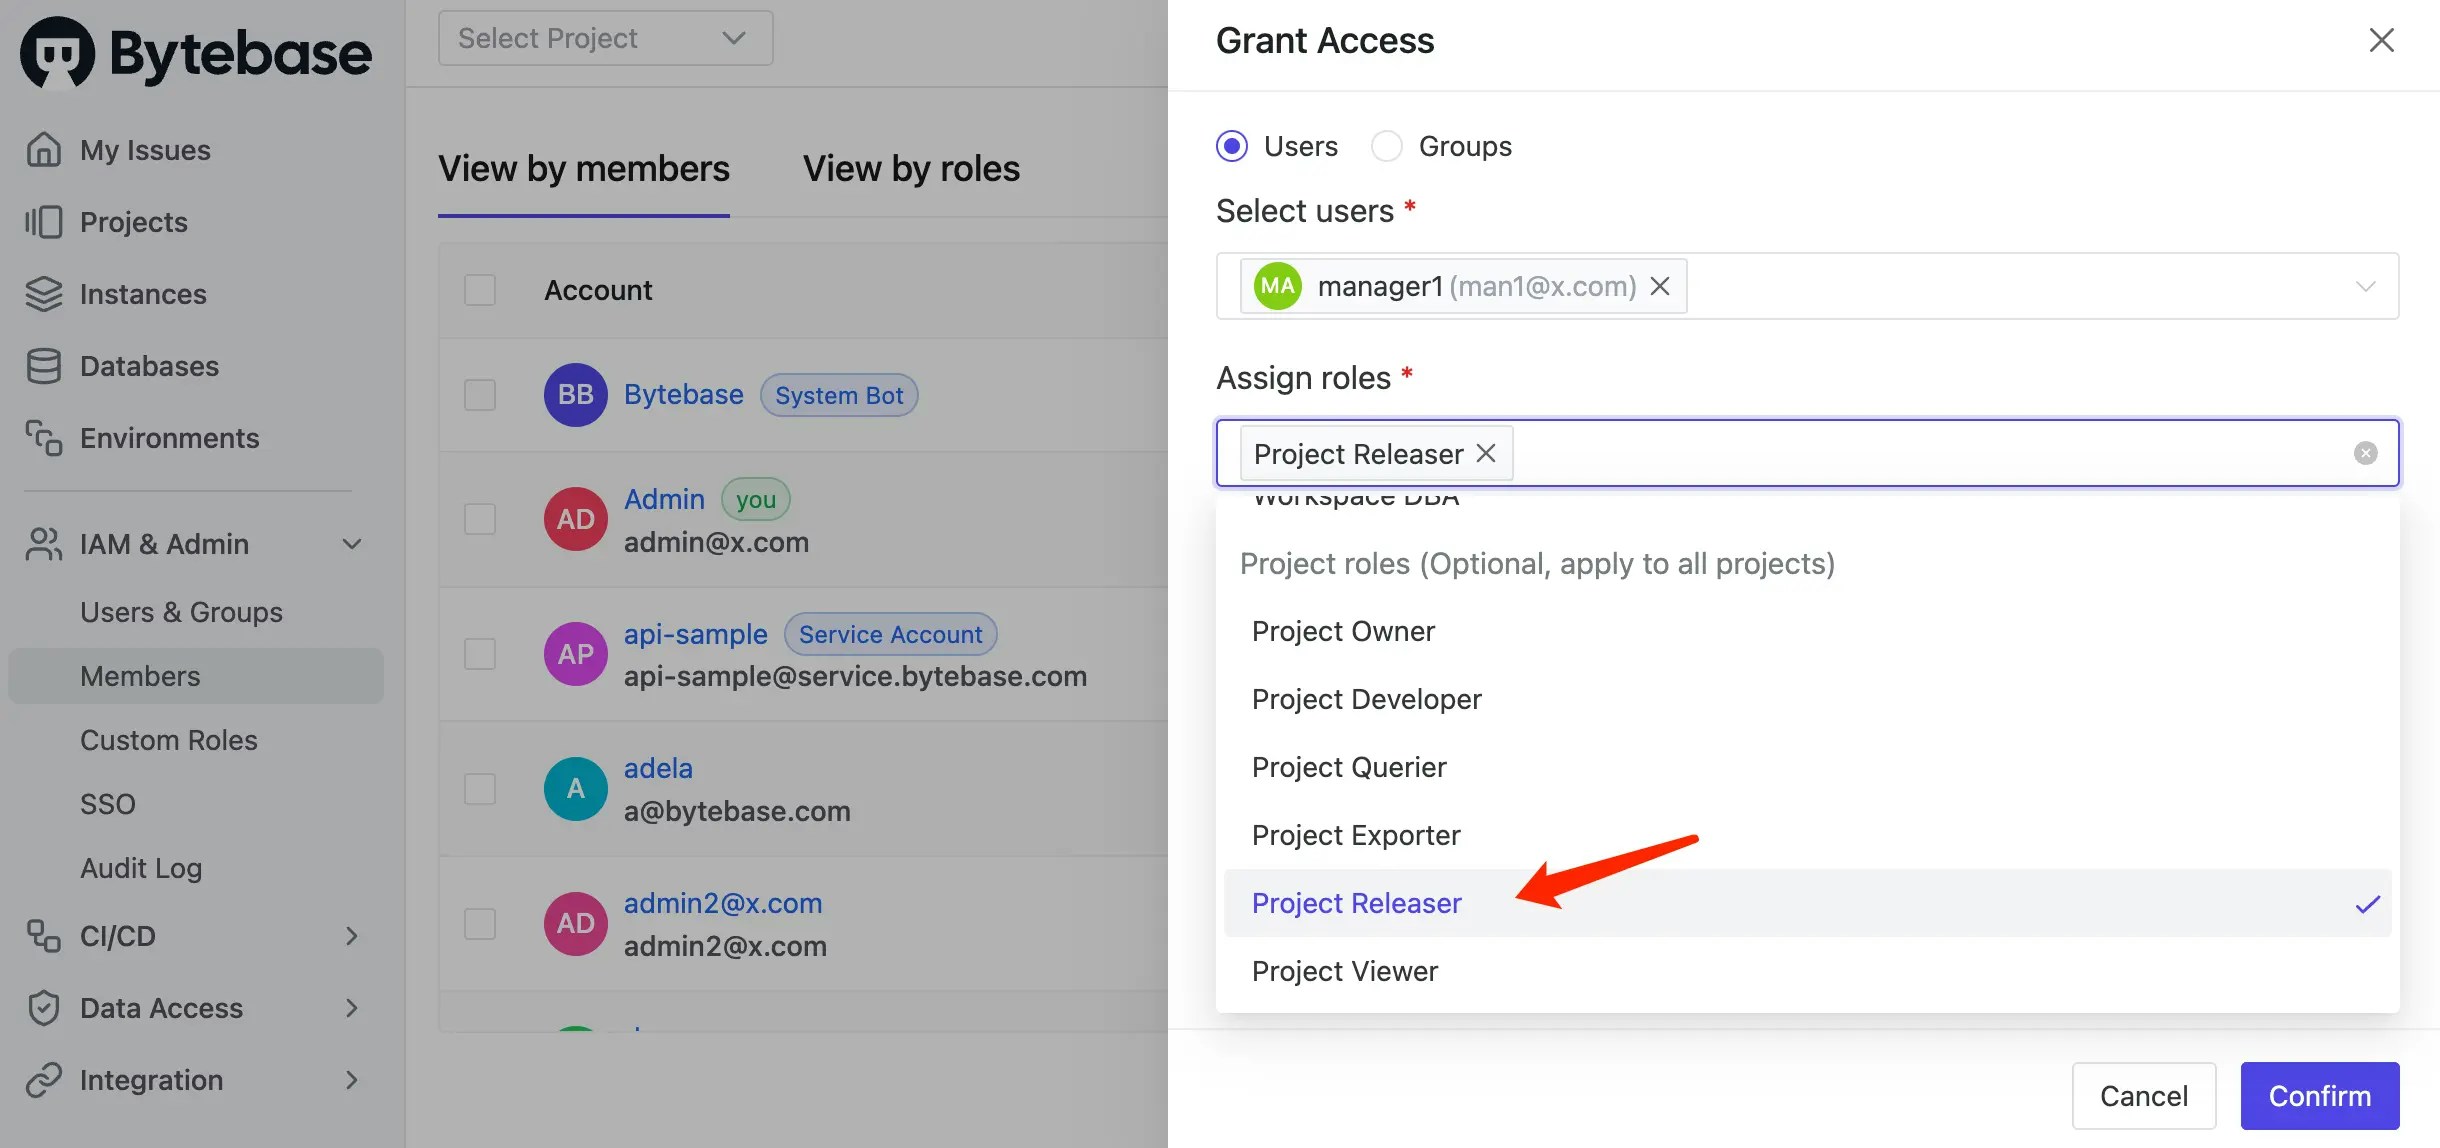This screenshot has height=1148, width=2440.
Task: Open the Members page
Action: click(x=140, y=676)
